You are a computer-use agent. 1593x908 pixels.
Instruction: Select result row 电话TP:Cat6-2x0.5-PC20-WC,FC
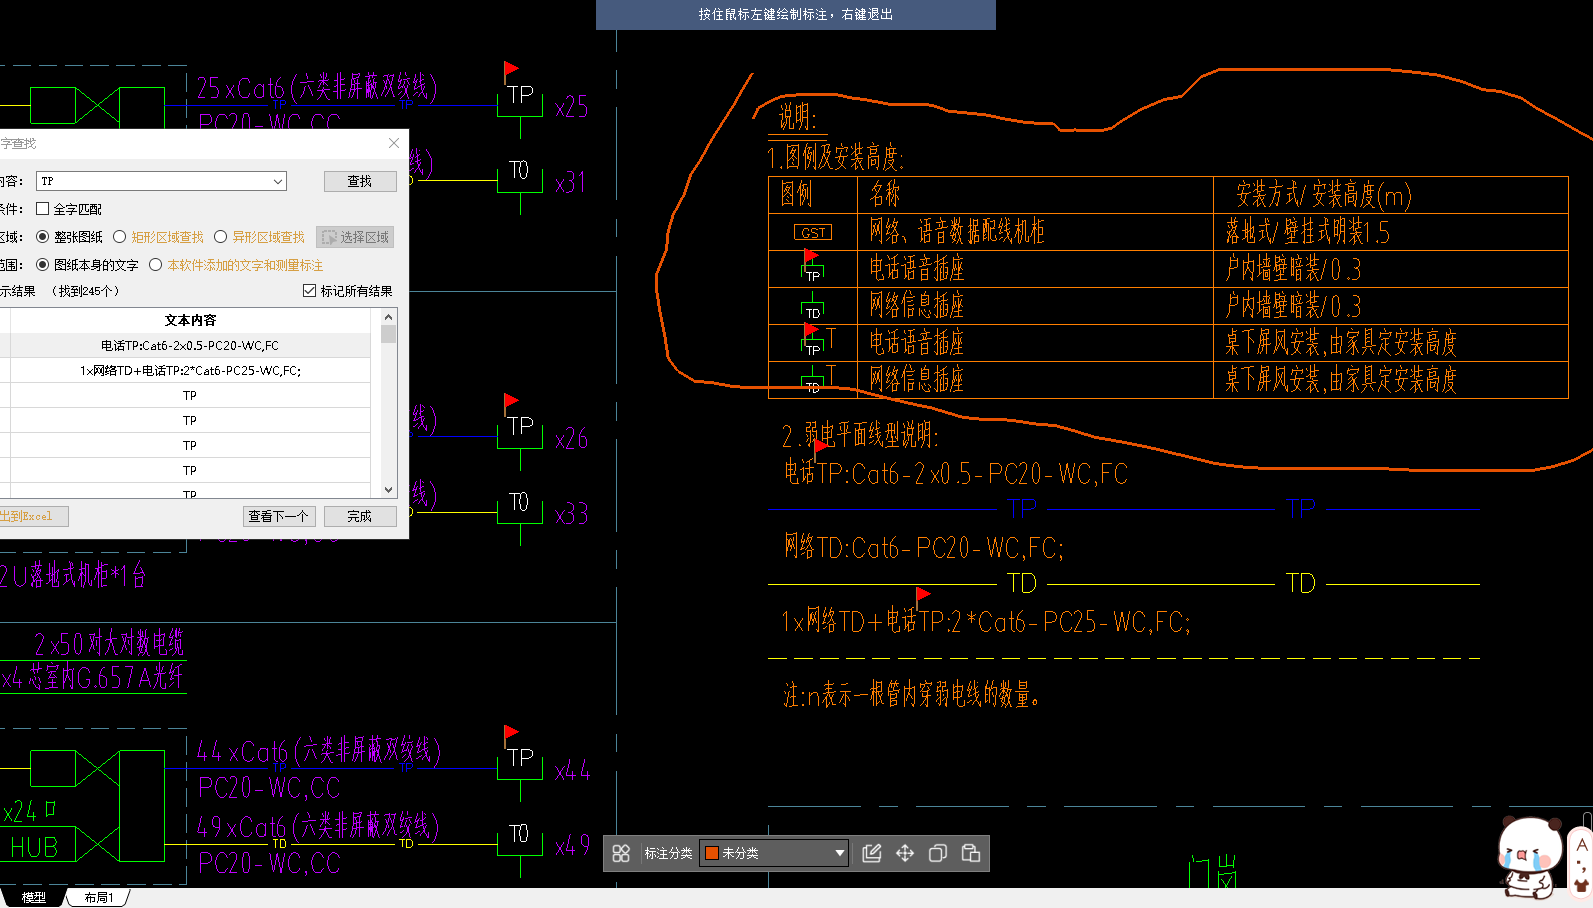[190, 345]
